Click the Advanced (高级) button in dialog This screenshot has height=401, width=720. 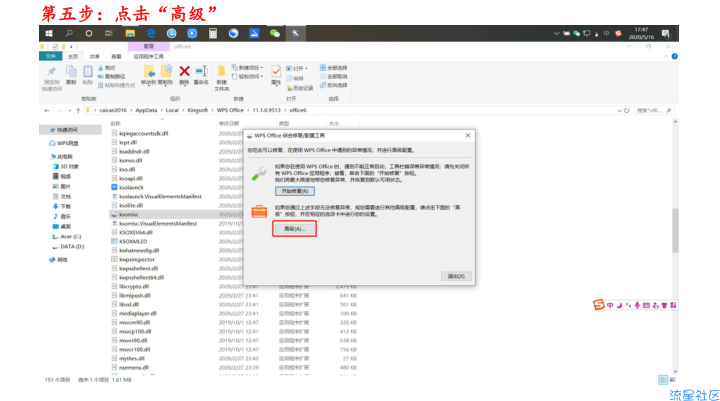tap(294, 229)
